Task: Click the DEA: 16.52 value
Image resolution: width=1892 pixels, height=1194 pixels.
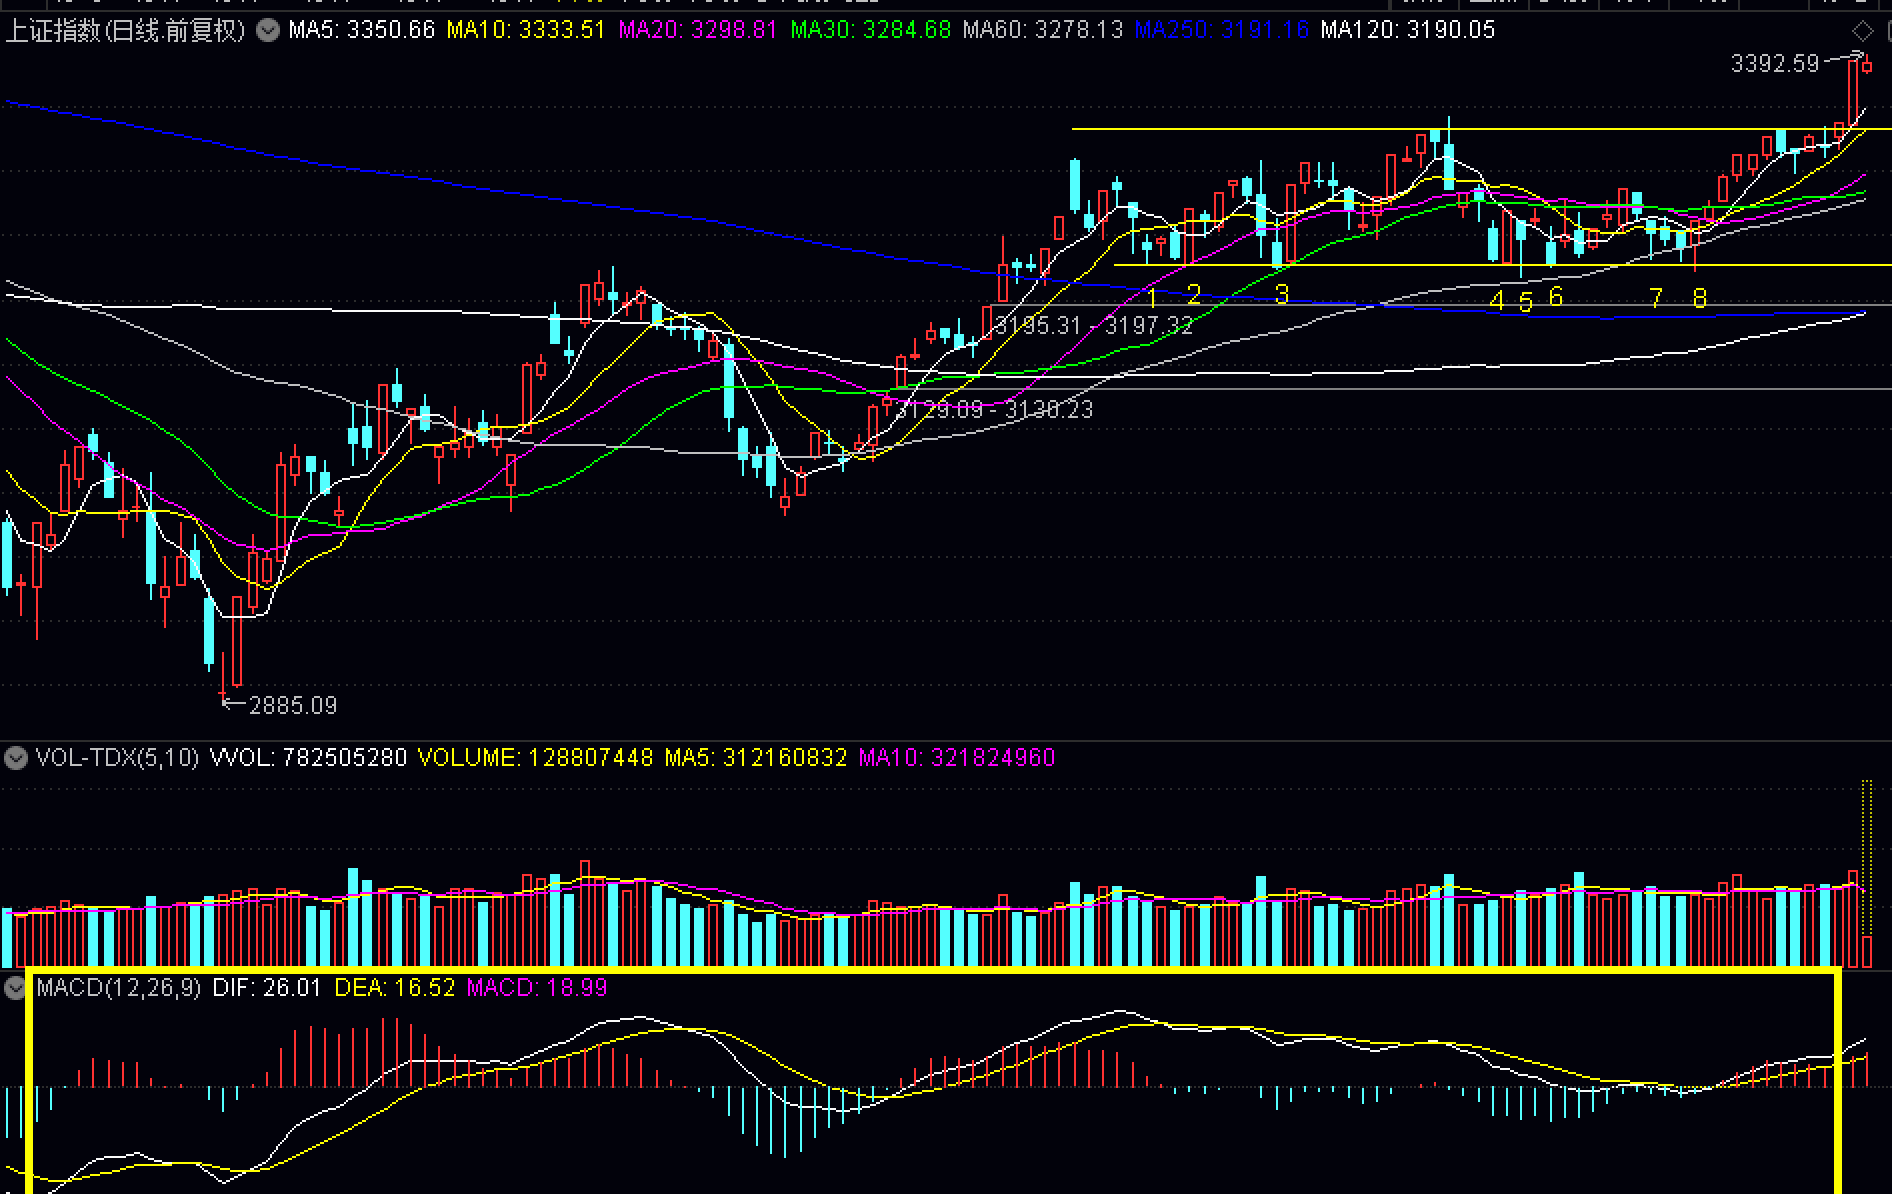Action: point(394,988)
